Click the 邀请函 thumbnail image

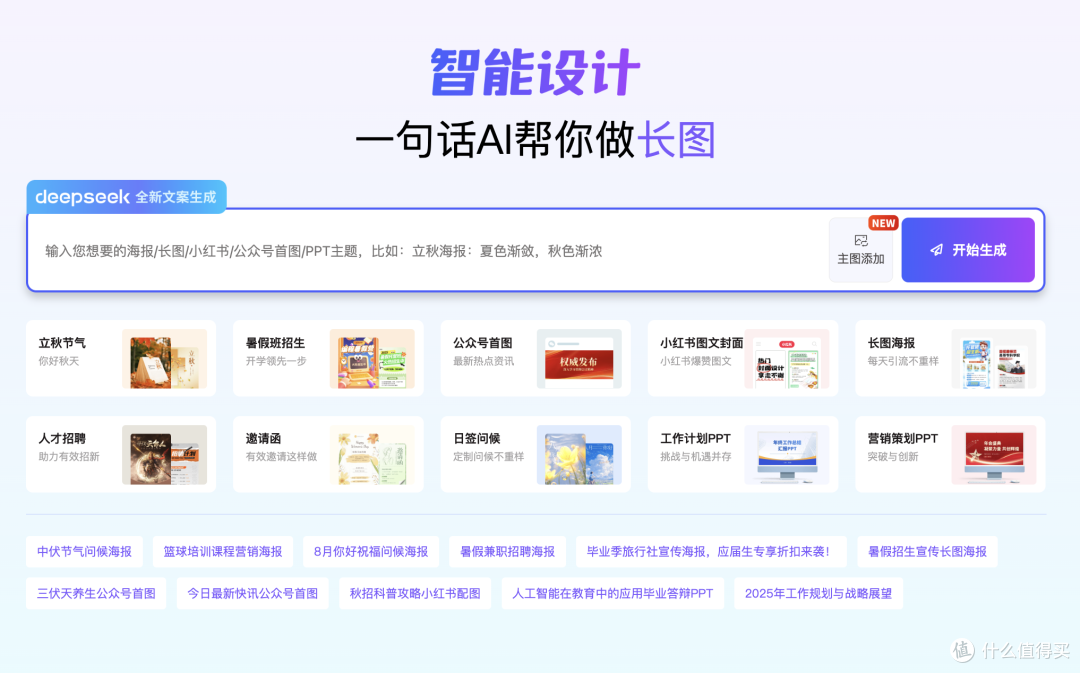click(372, 455)
